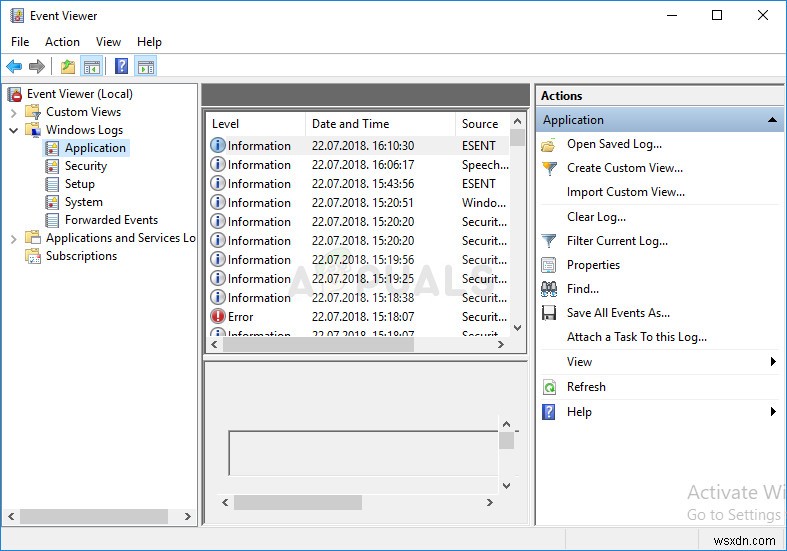Collapse the Application section in Actions pane
This screenshot has height=551, width=787.
(772, 120)
